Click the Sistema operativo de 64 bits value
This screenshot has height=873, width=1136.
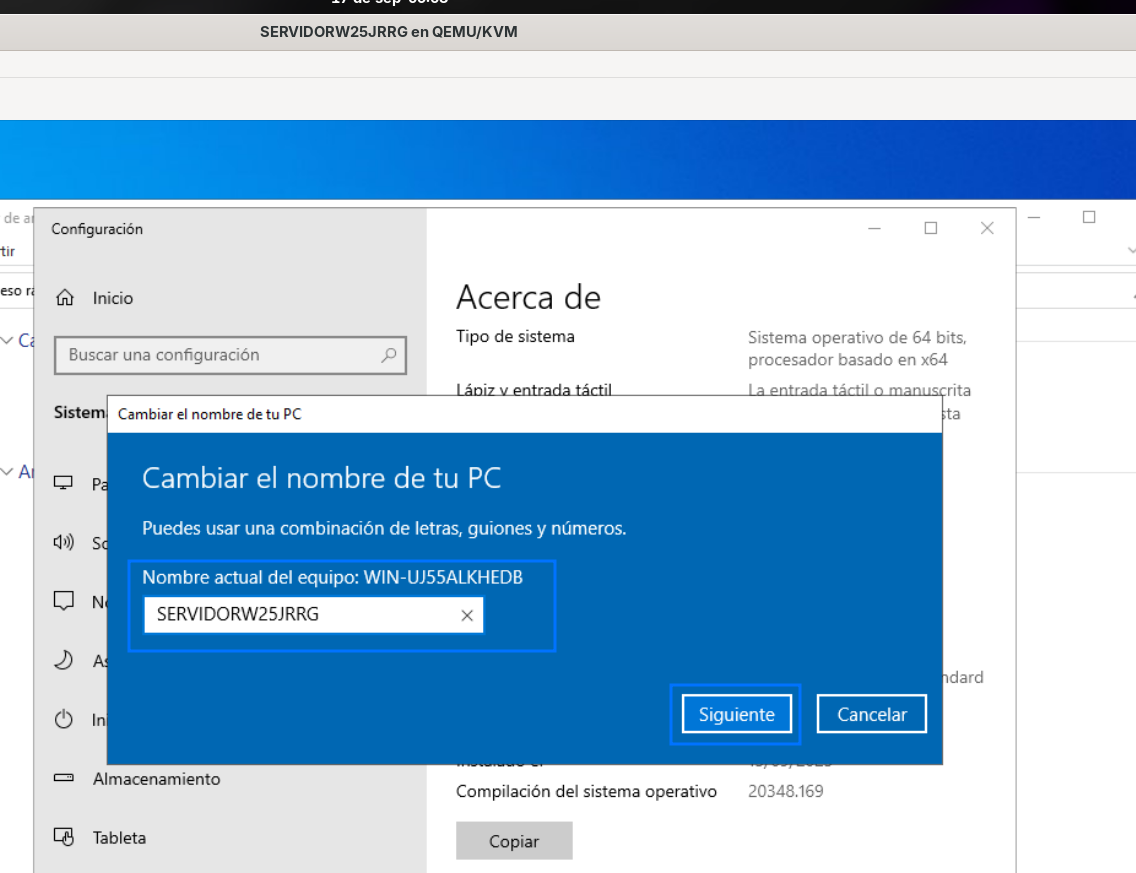click(x=857, y=348)
